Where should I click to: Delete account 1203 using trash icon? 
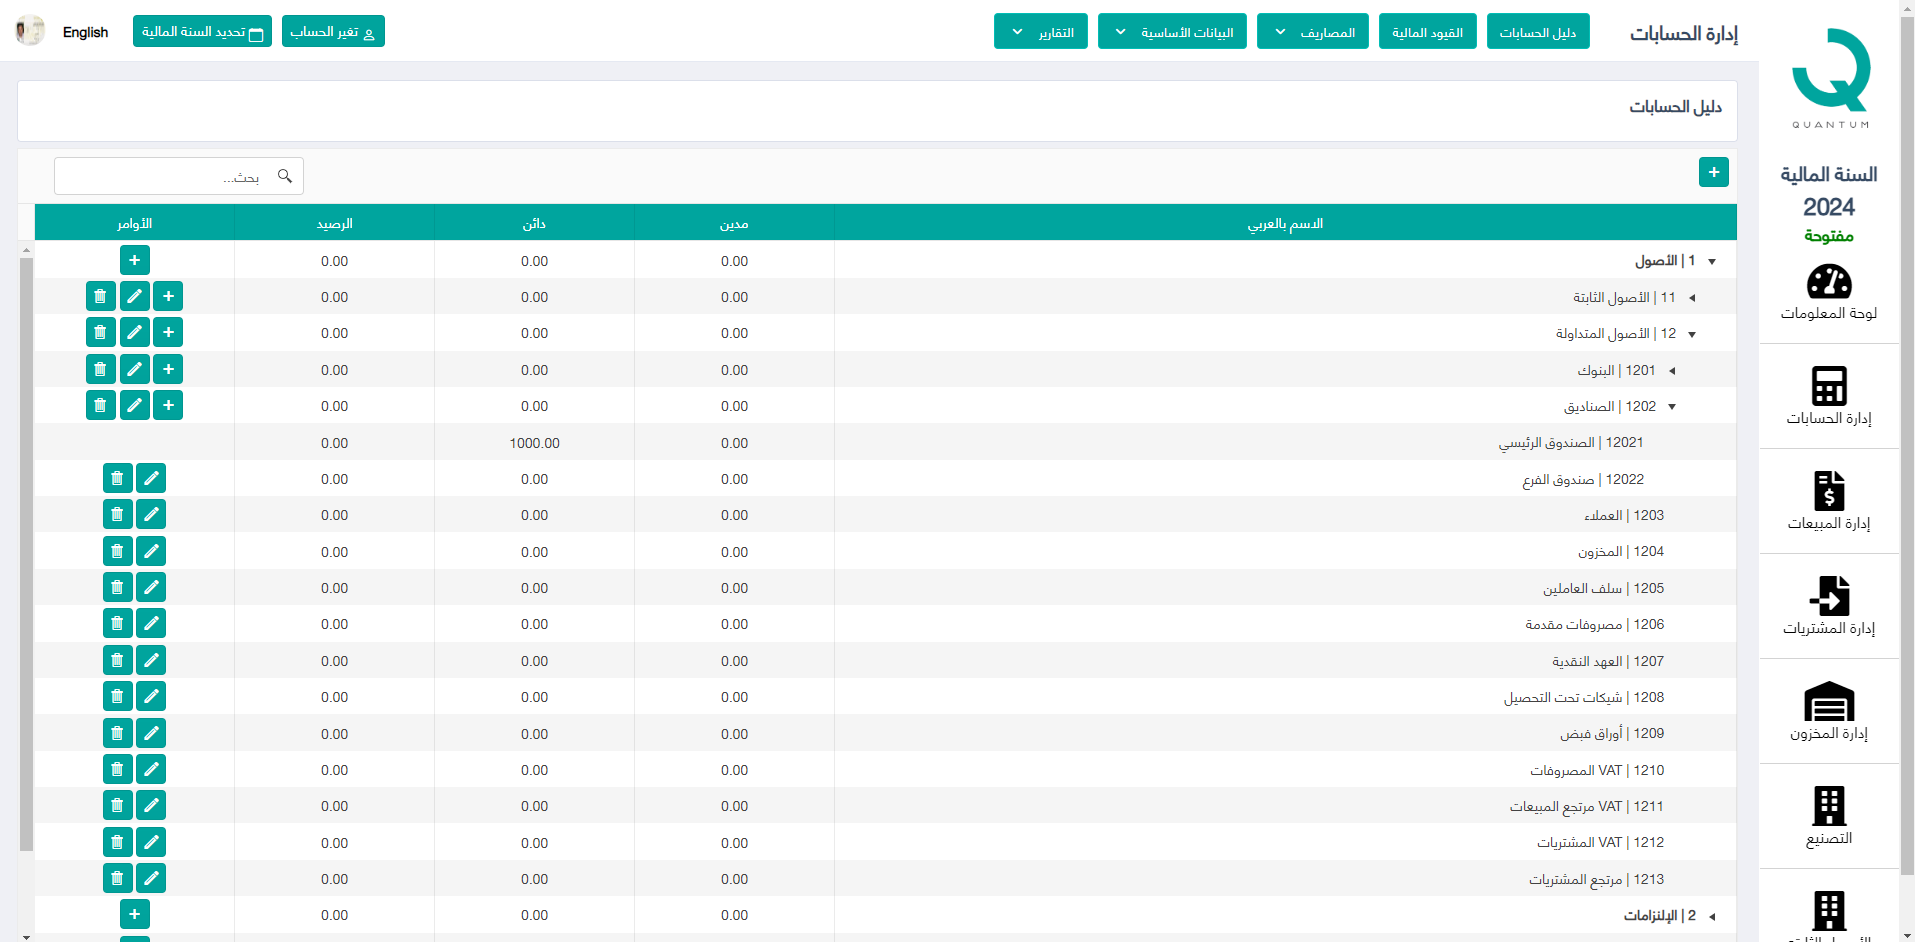[117, 515]
